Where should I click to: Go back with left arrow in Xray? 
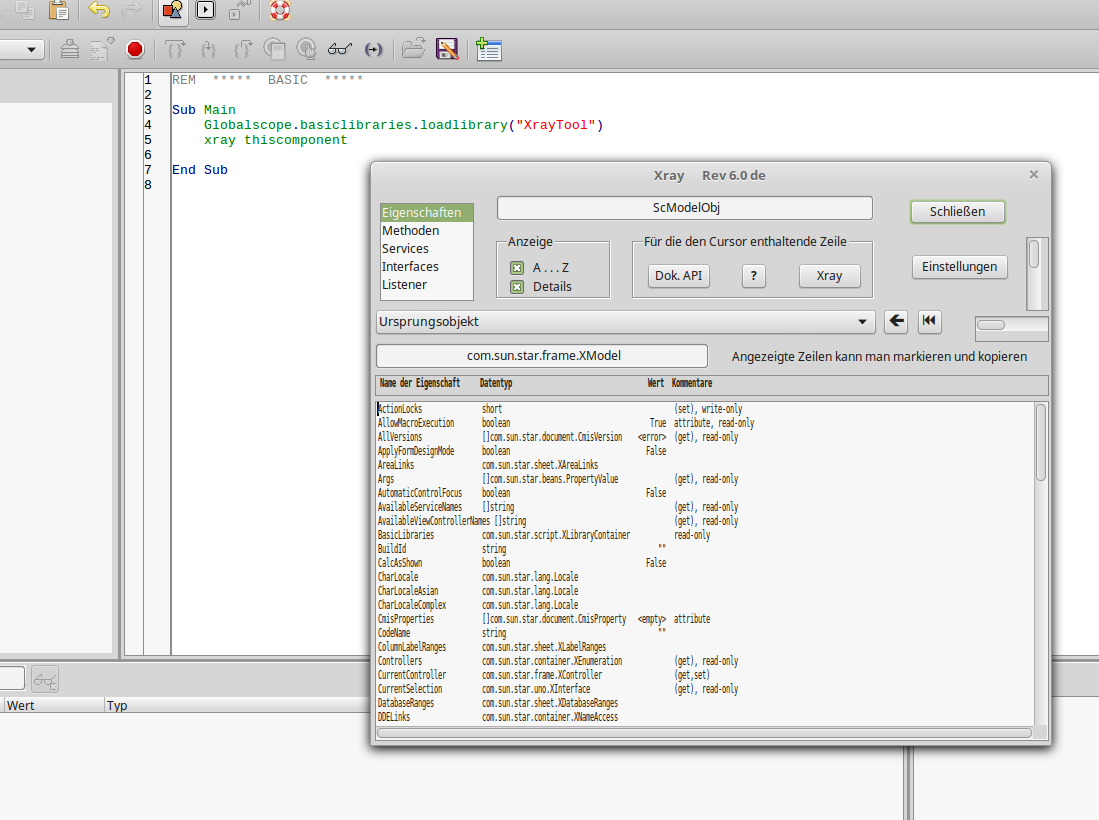coord(896,322)
